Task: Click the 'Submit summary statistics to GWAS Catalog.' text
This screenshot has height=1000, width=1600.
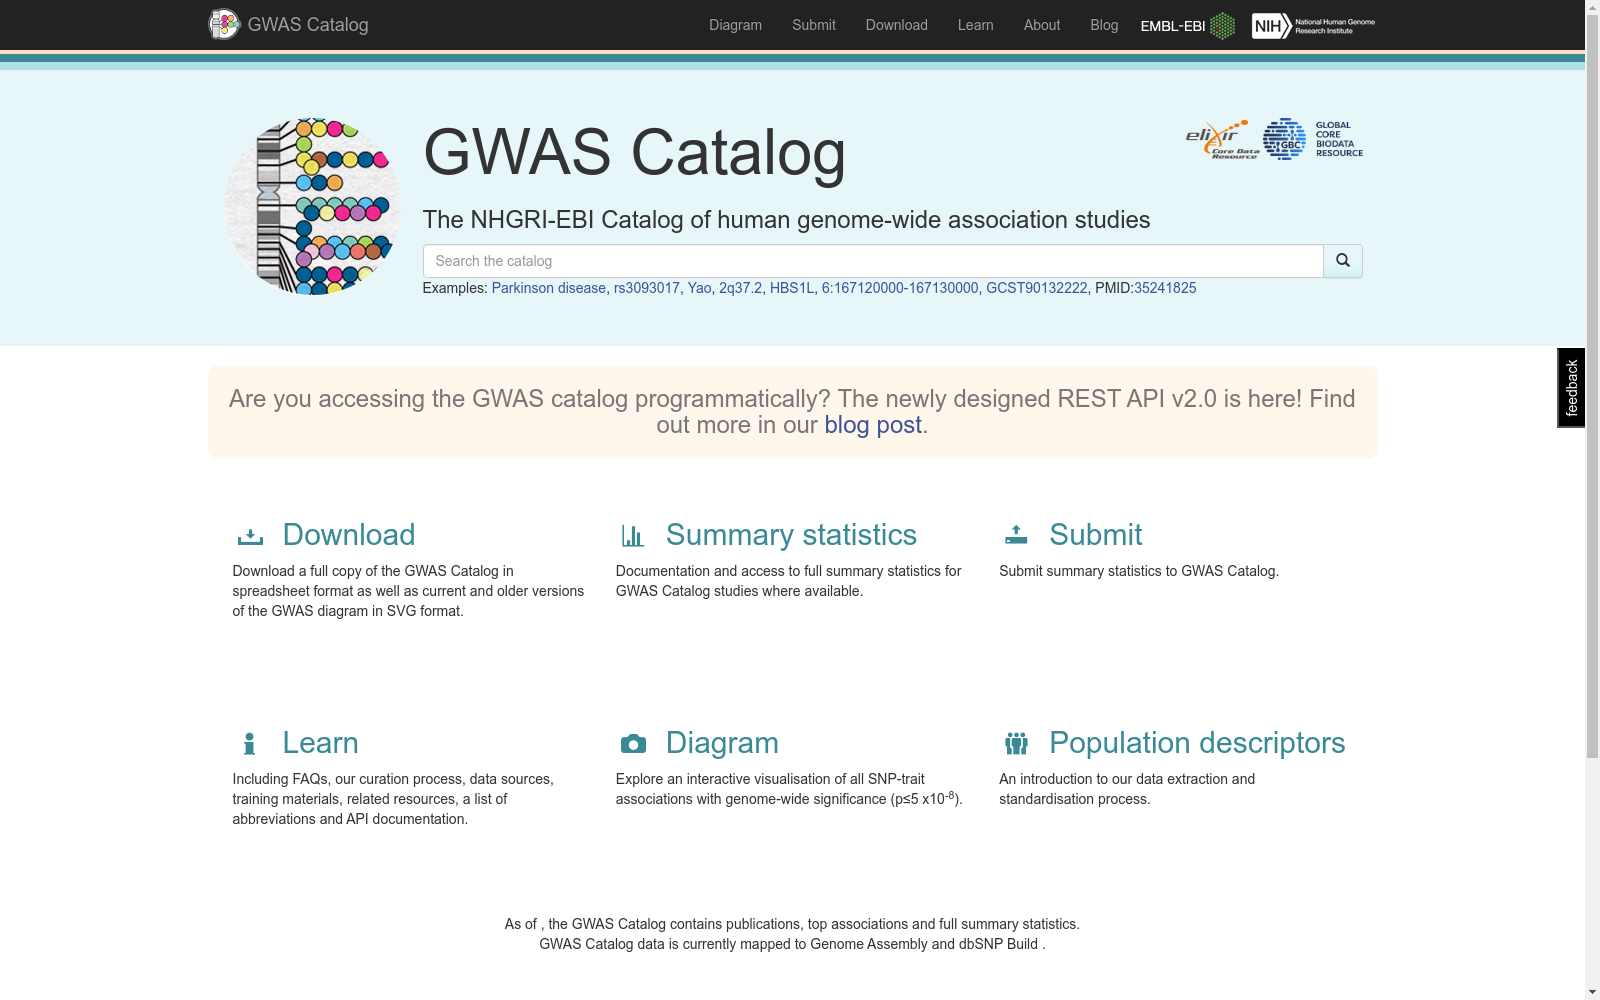Action: pyautogui.click(x=1139, y=571)
